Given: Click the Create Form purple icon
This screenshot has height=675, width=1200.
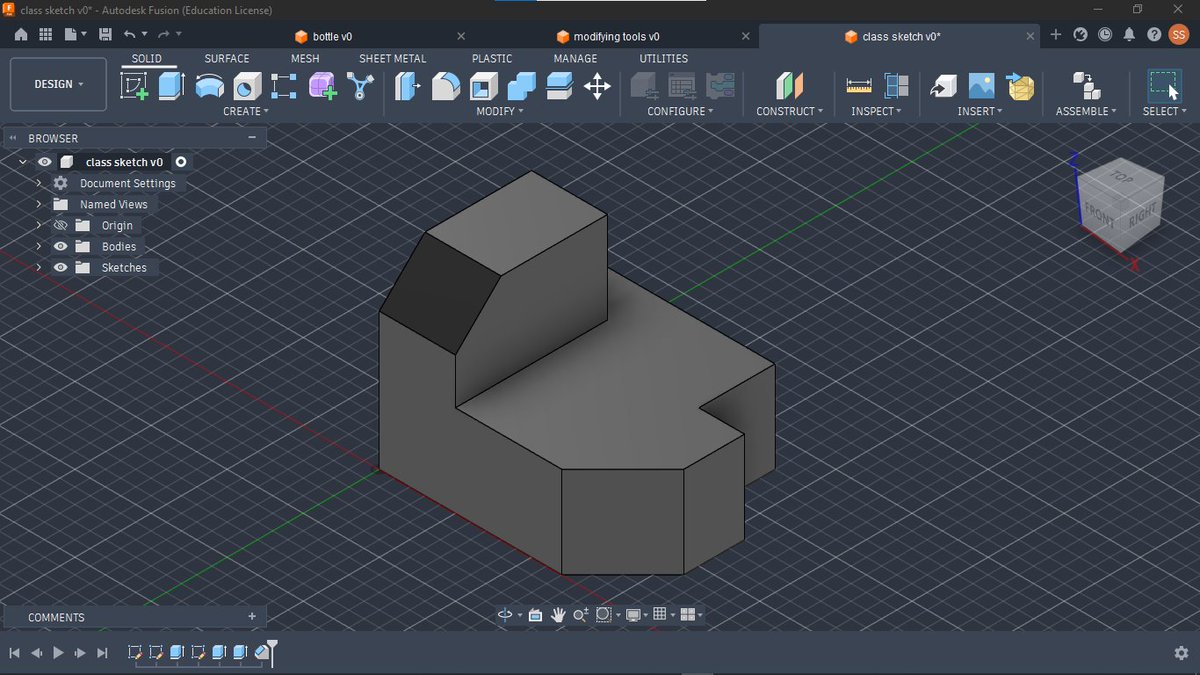Looking at the screenshot, I should [x=322, y=86].
